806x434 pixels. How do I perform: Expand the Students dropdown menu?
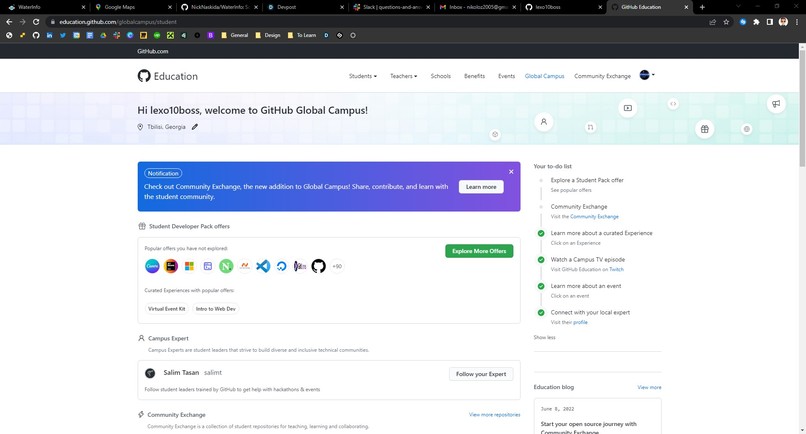coord(363,76)
